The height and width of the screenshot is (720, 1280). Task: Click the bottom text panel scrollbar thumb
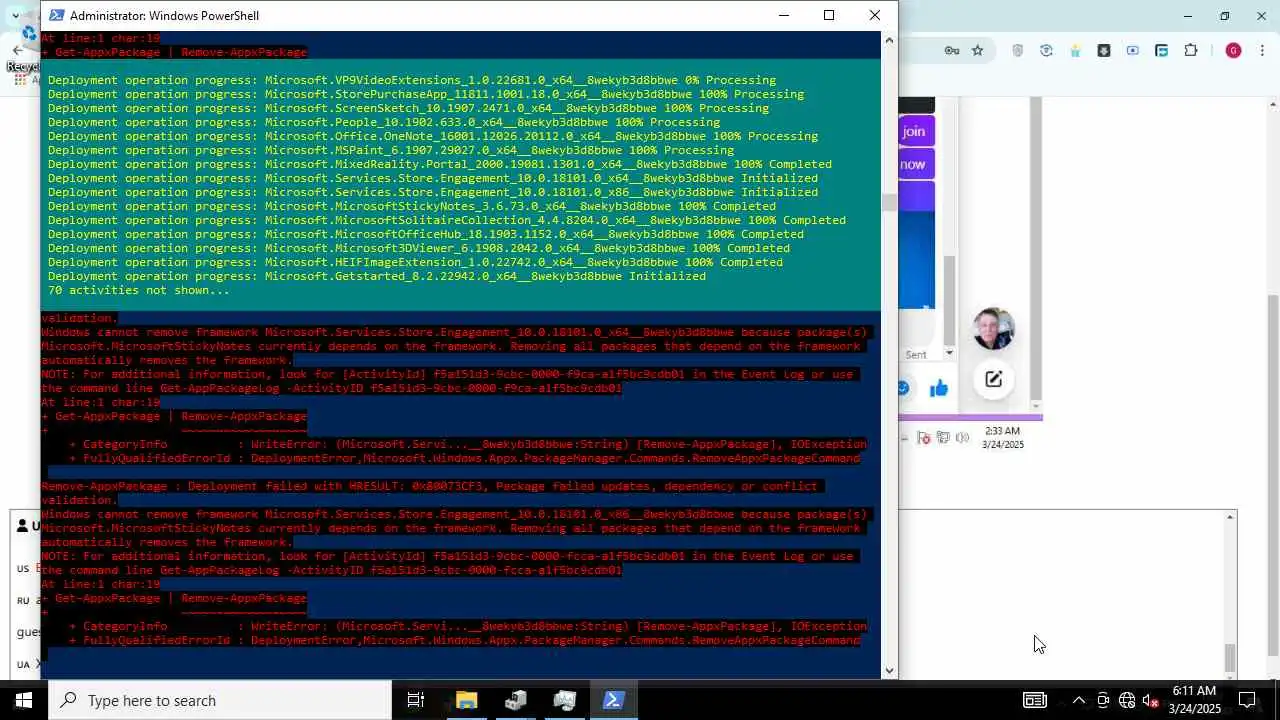pos(1230,658)
